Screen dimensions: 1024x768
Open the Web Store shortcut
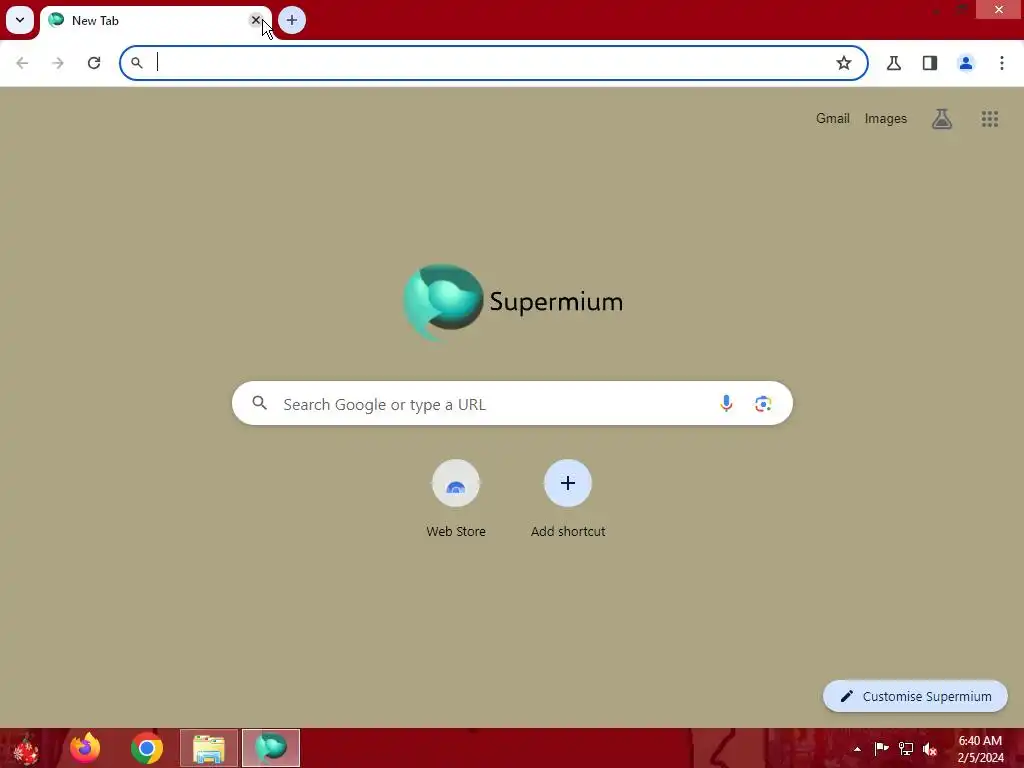pyautogui.click(x=456, y=500)
